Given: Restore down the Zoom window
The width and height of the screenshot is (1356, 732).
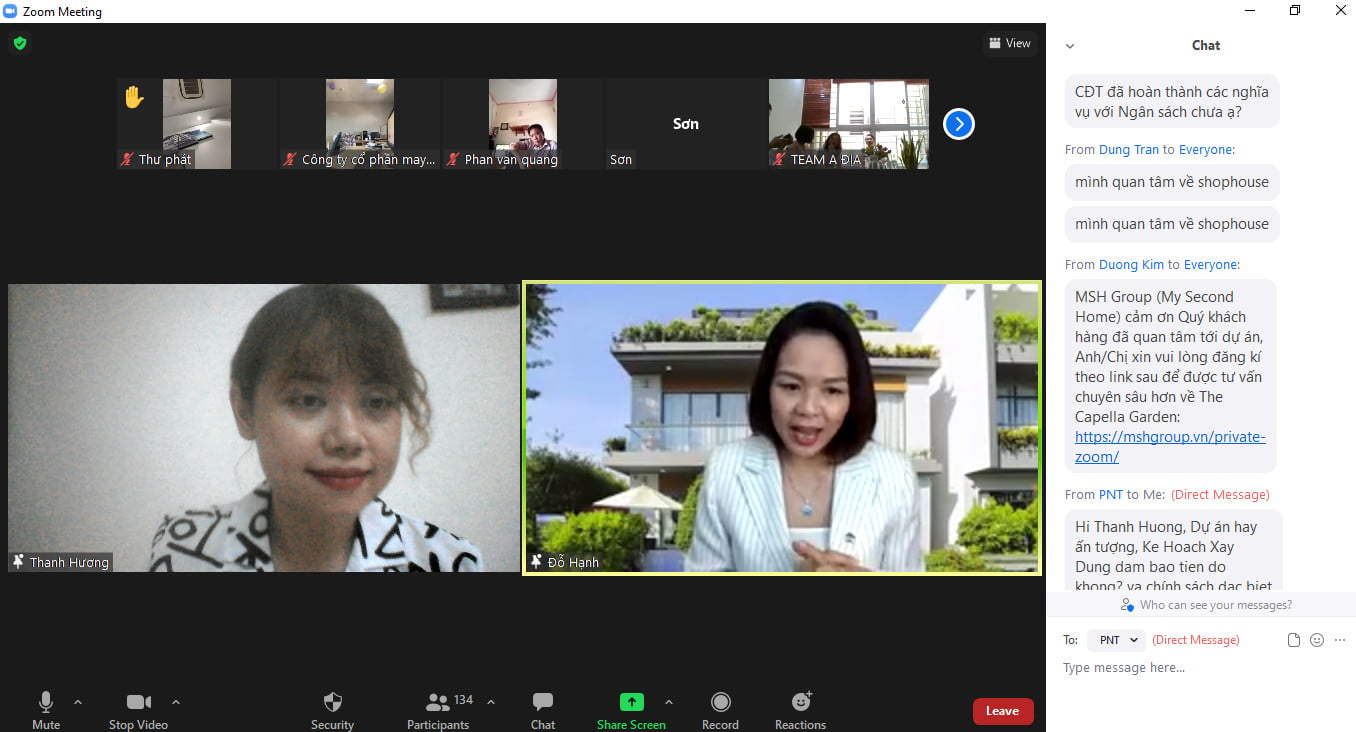Looking at the screenshot, I should tap(1295, 11).
